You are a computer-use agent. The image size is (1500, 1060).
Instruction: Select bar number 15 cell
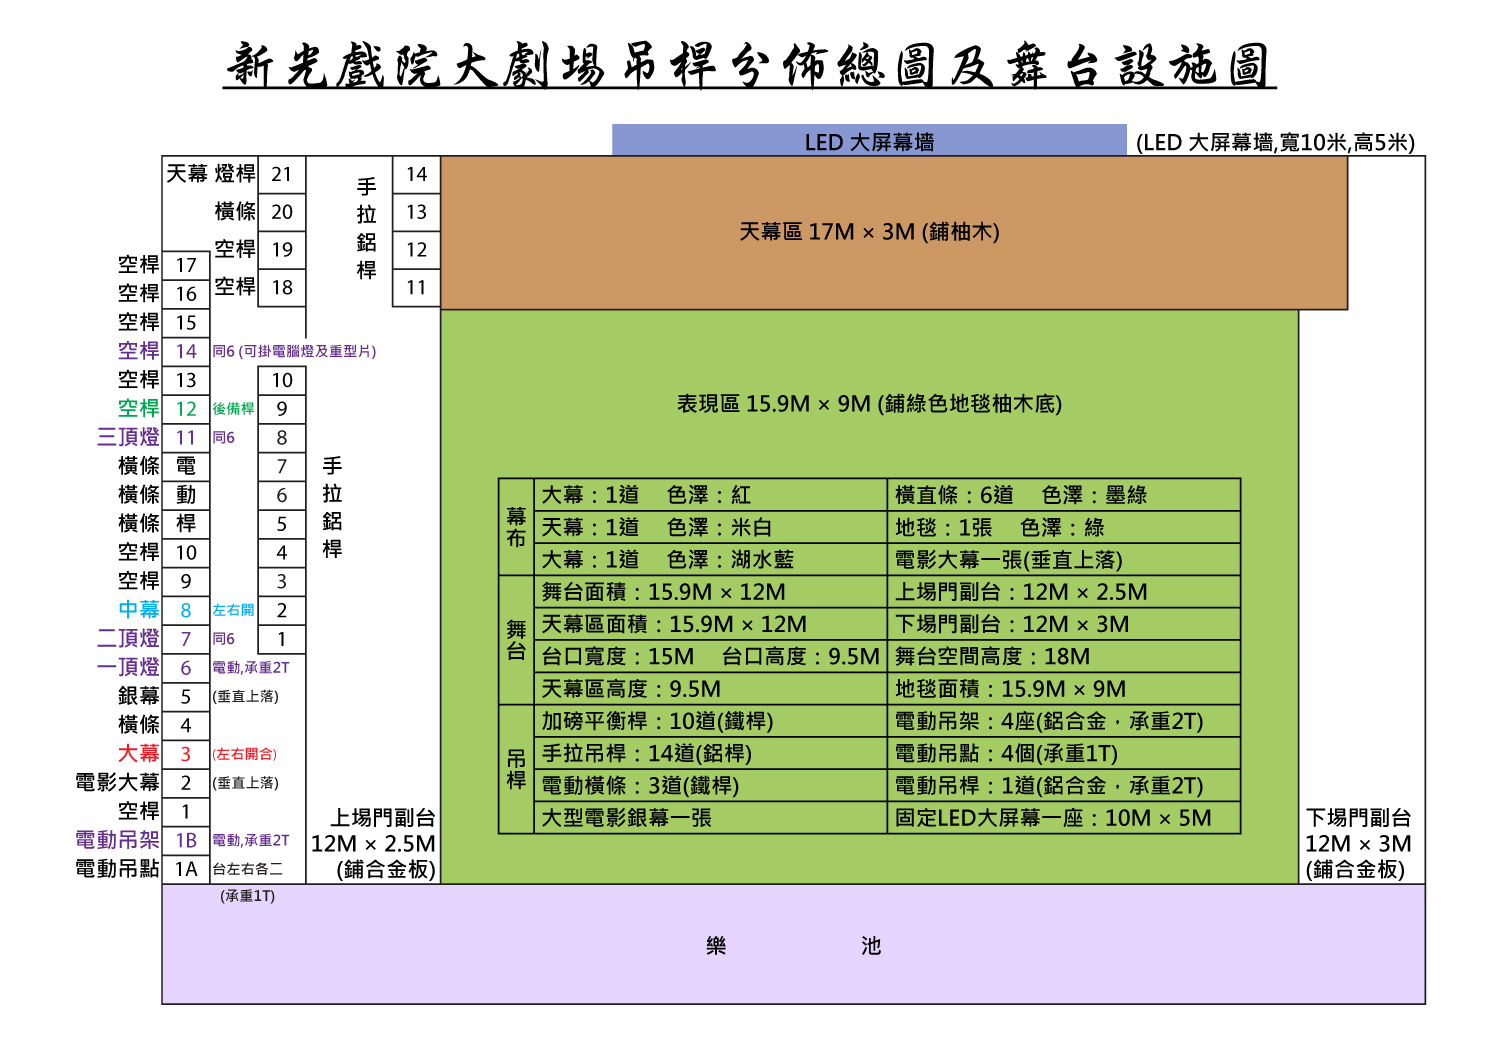(186, 323)
